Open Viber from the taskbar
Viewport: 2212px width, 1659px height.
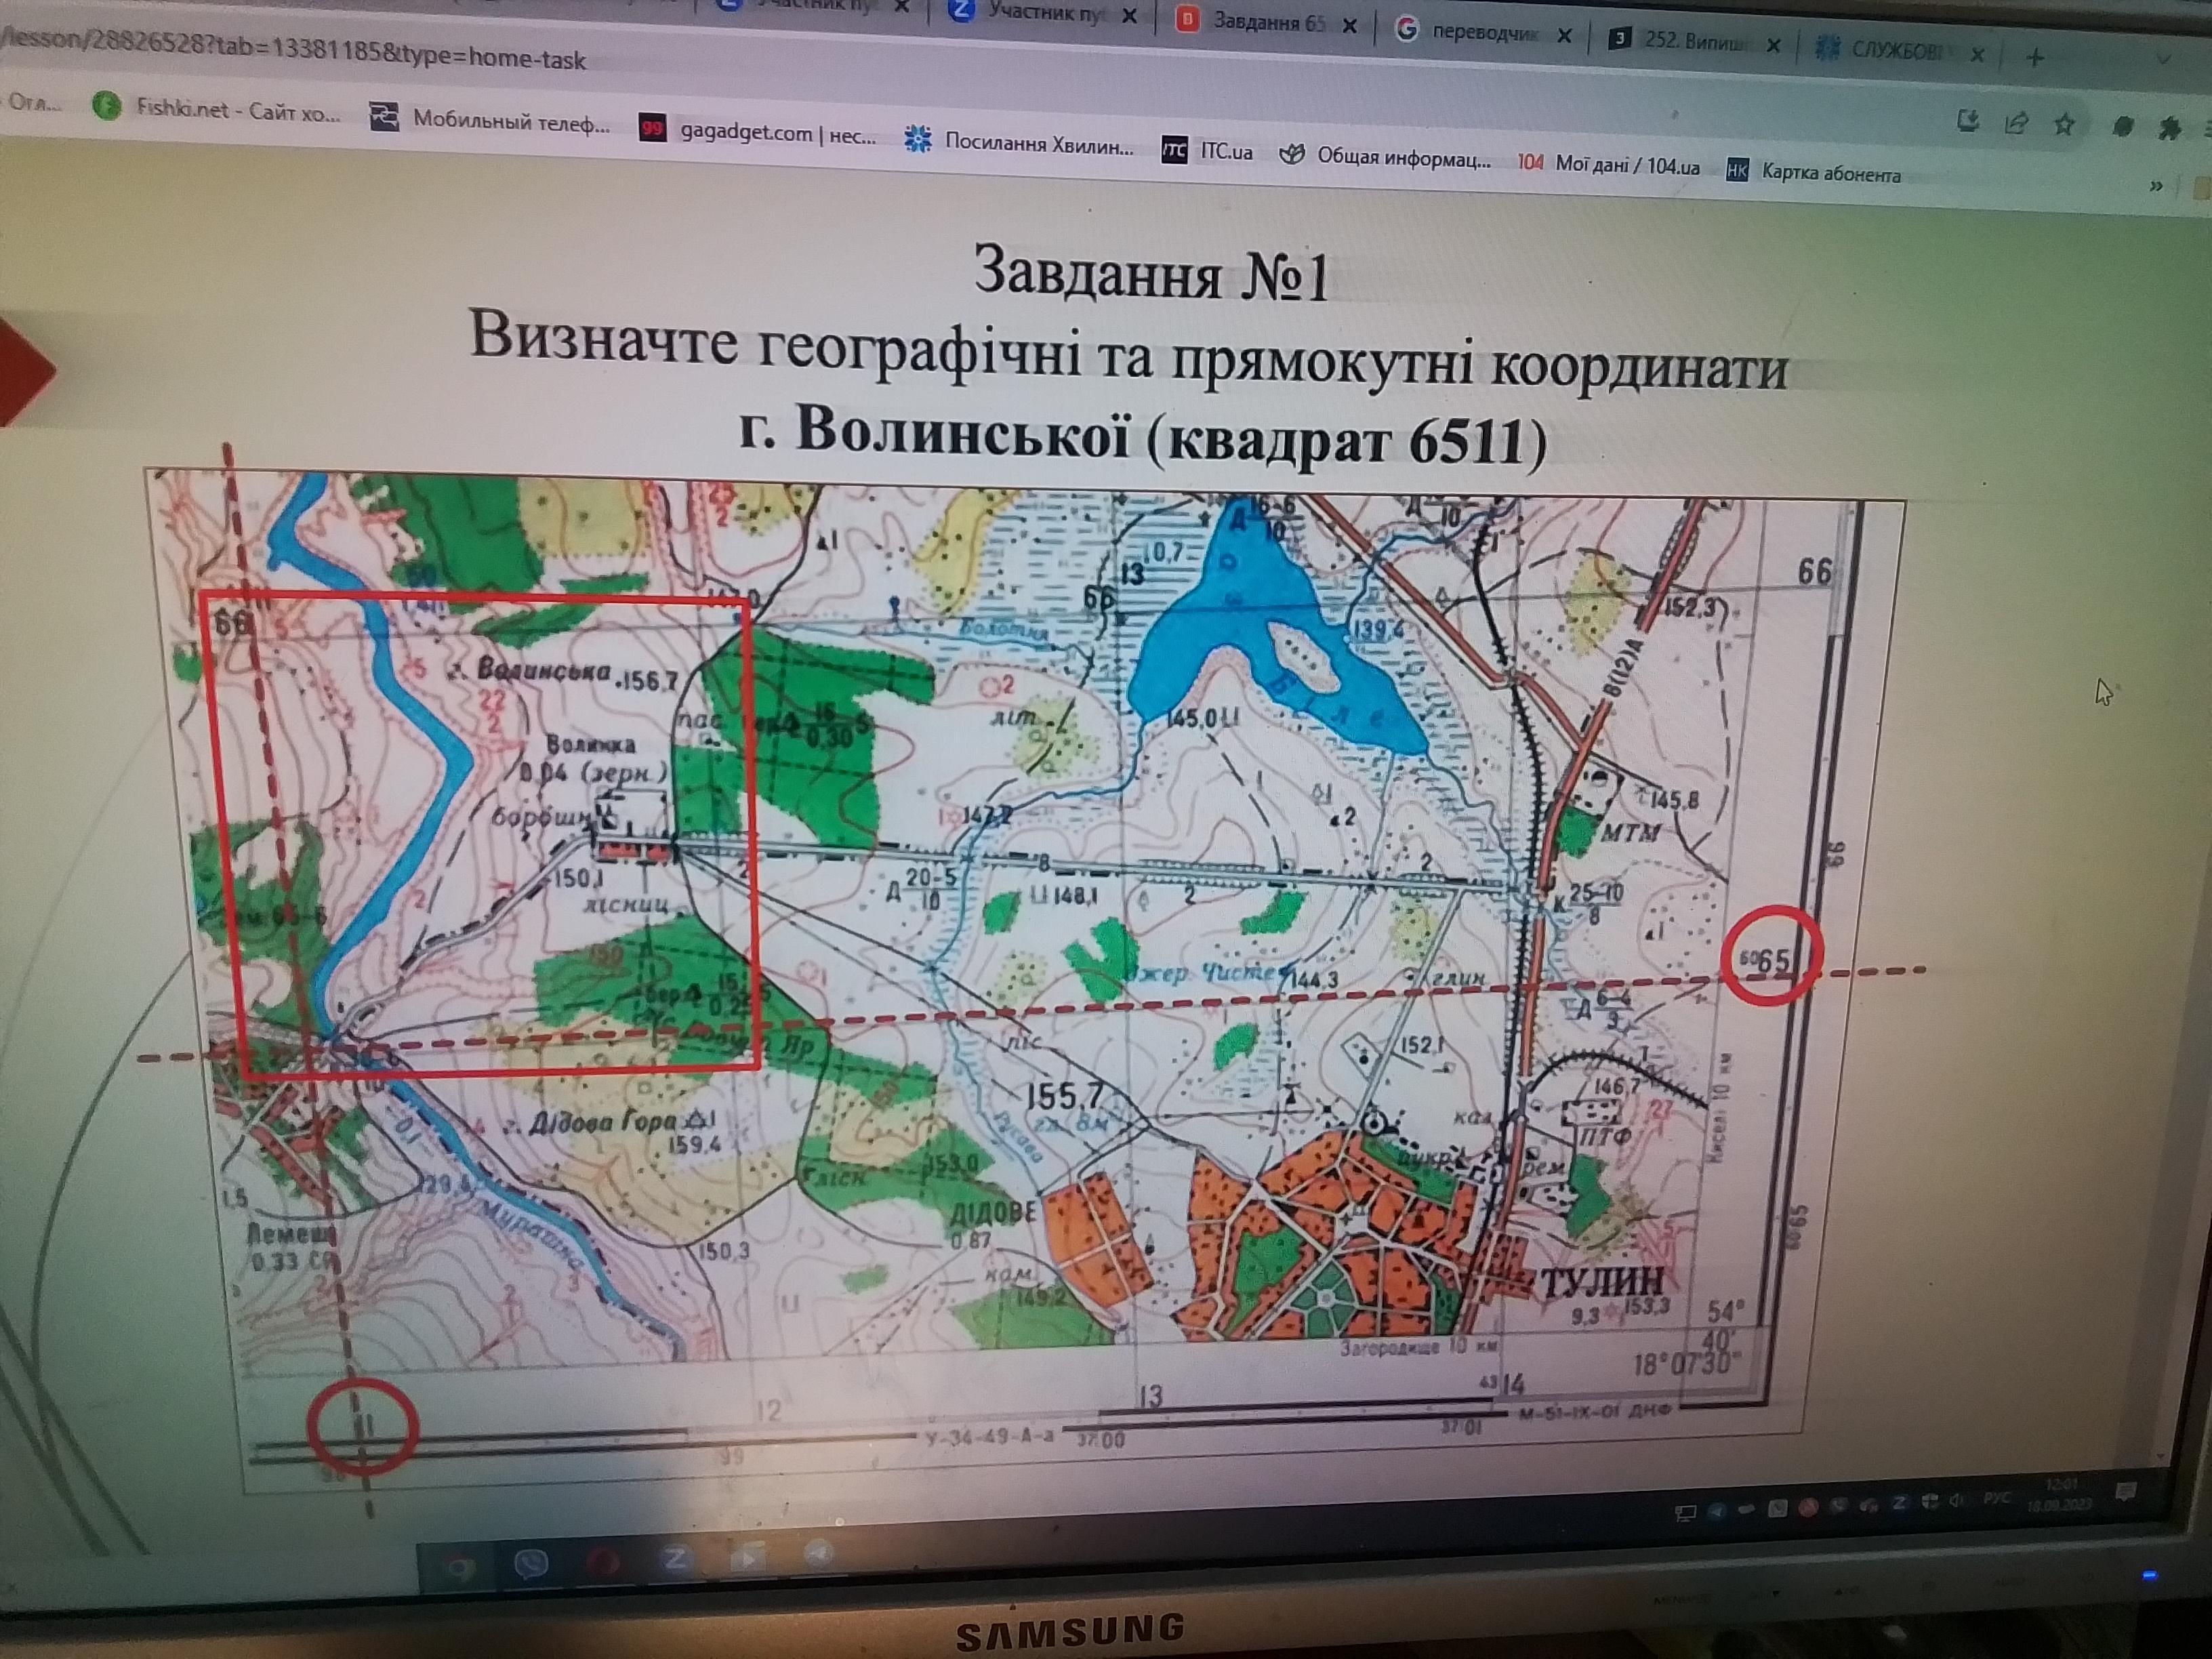point(531,1563)
